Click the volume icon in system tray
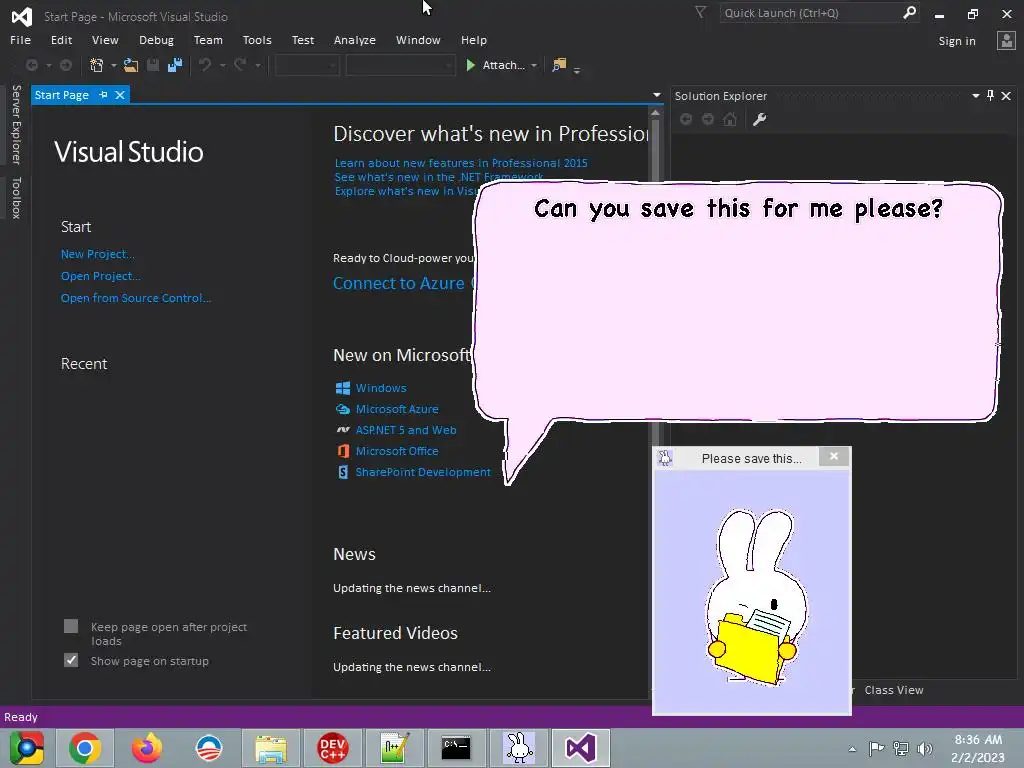This screenshot has width=1024, height=768. click(x=925, y=748)
